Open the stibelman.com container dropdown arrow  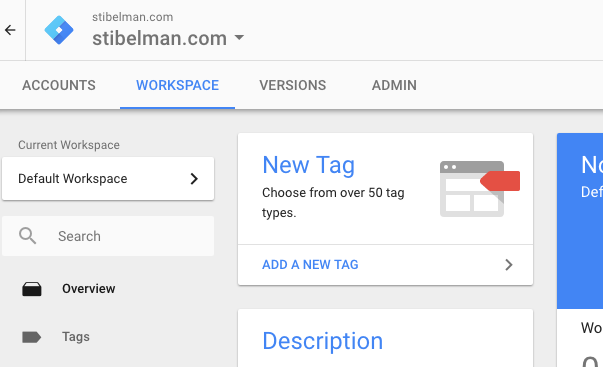(239, 38)
